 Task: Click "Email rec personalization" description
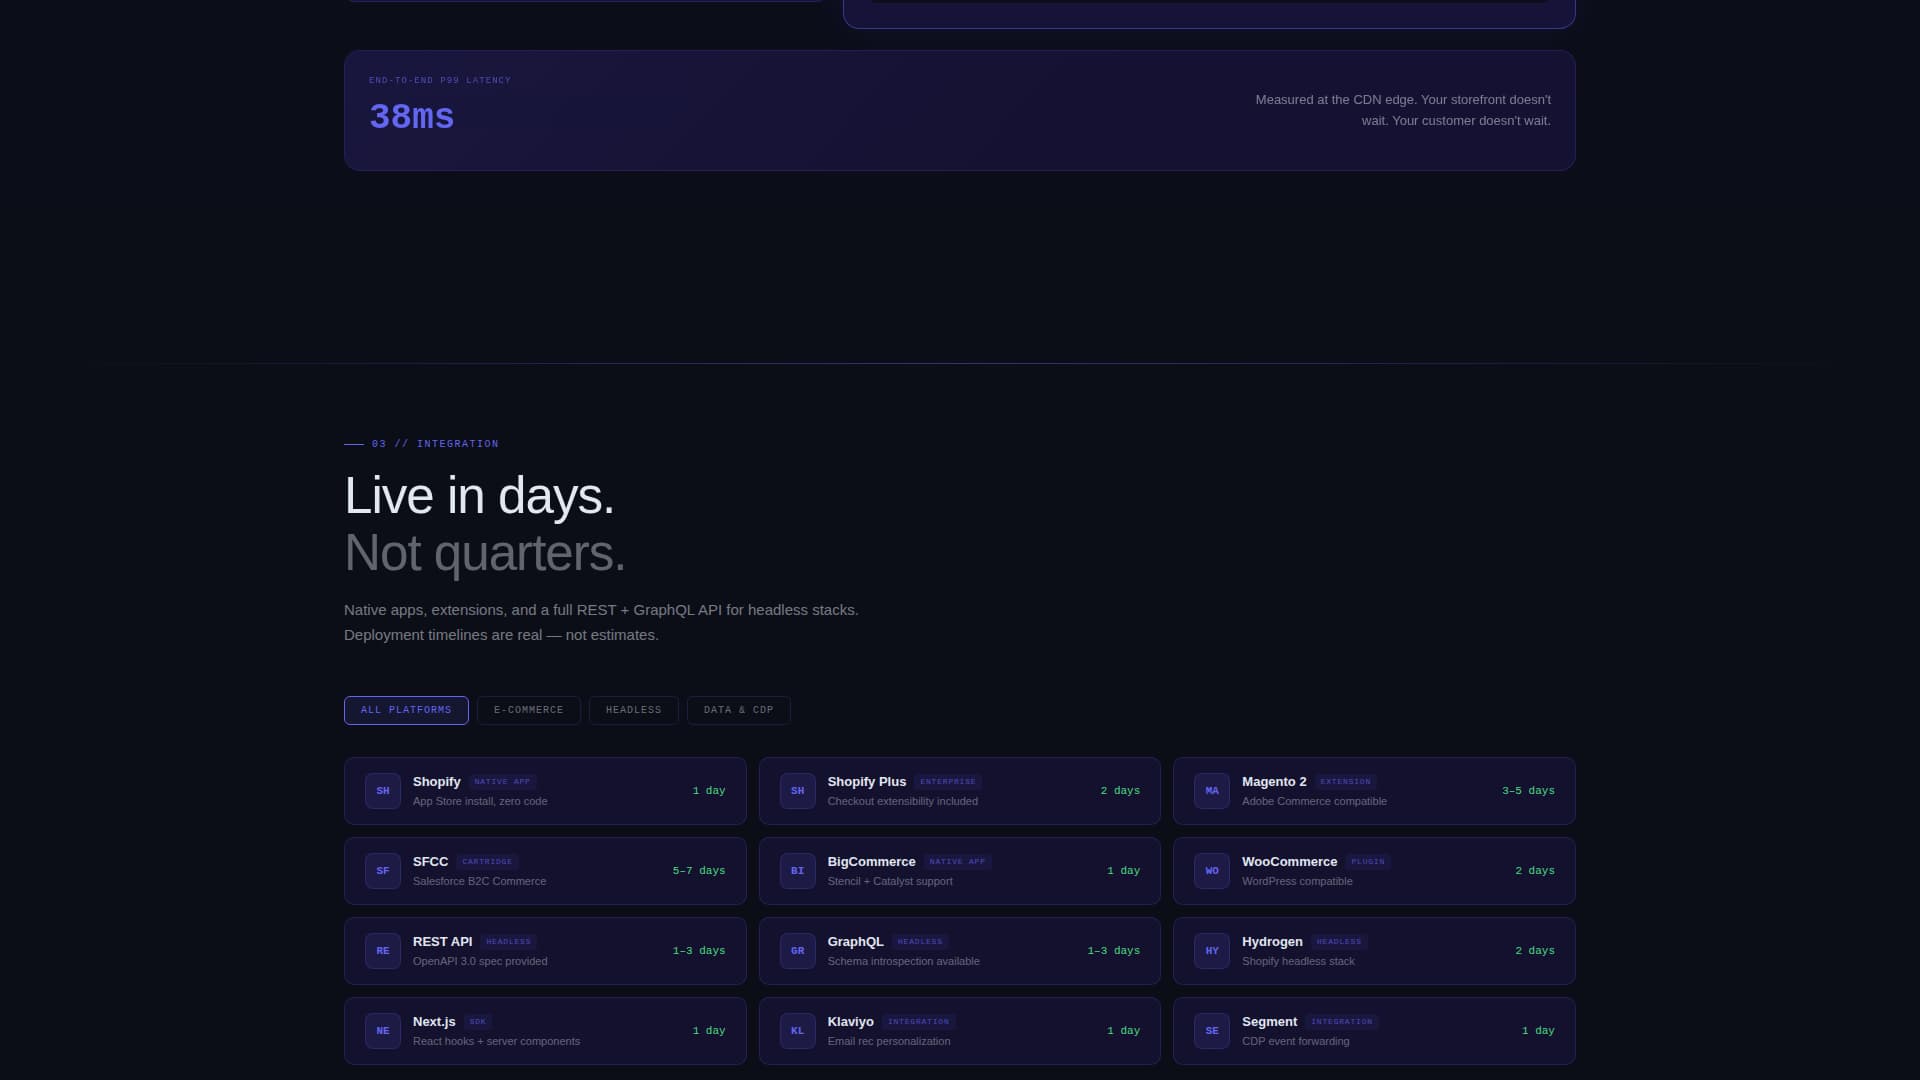pyautogui.click(x=889, y=1042)
